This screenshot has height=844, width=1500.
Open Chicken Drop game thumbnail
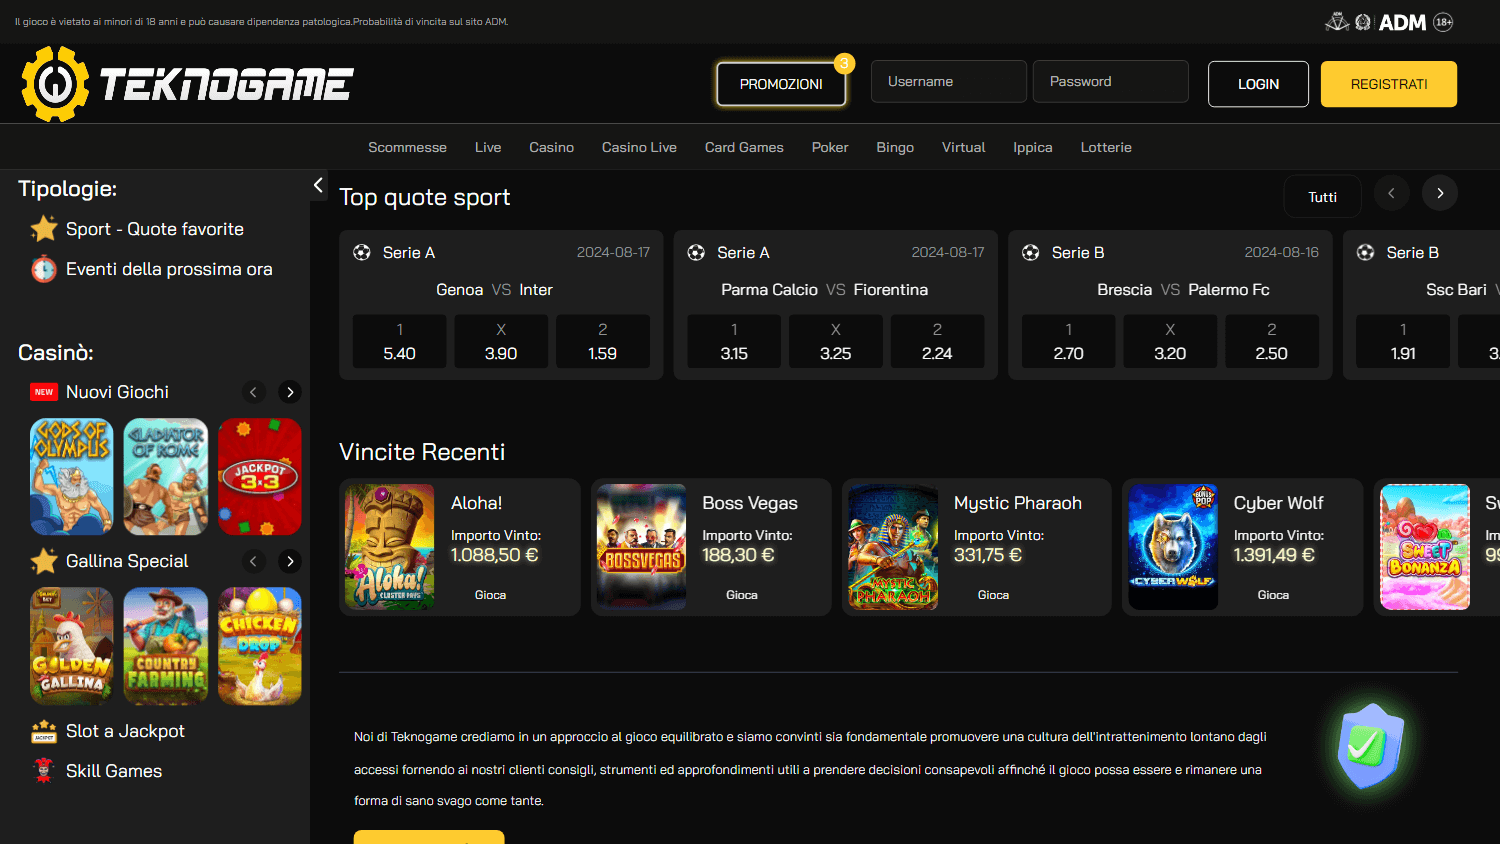pyautogui.click(x=260, y=646)
